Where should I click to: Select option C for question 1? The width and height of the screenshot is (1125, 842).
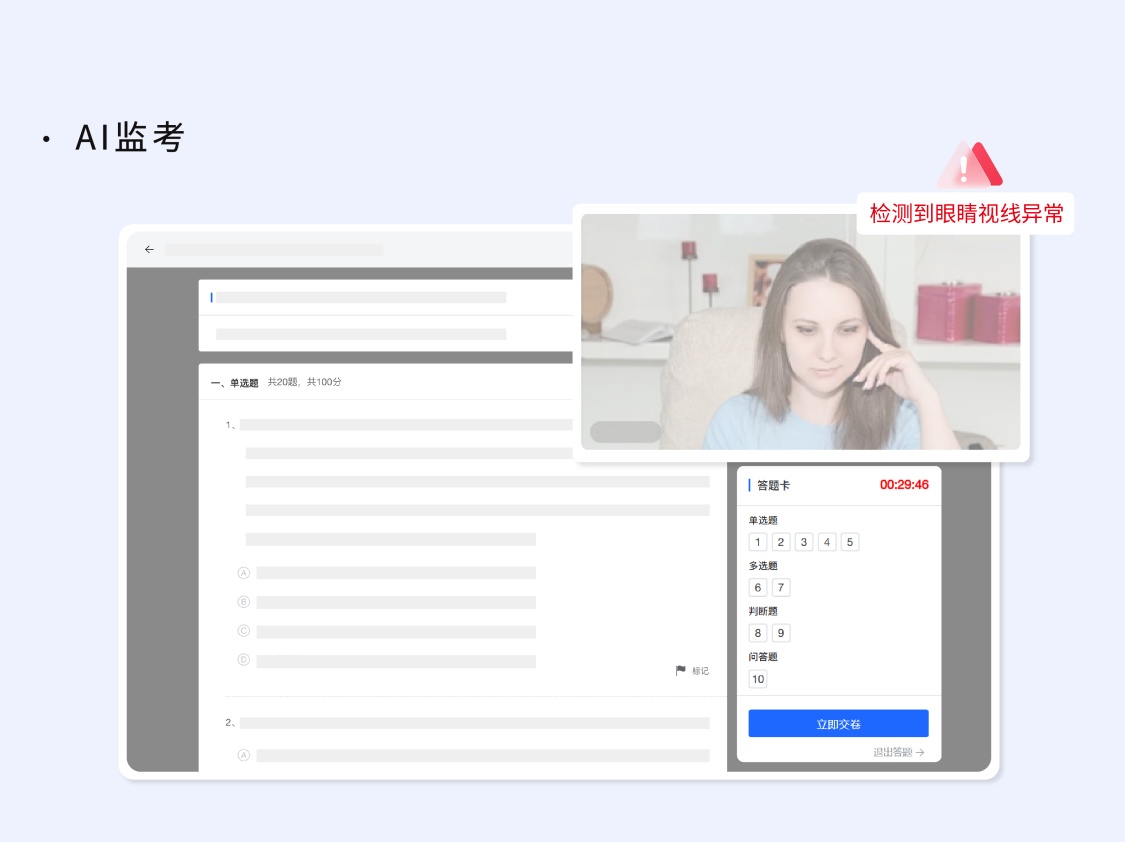[x=243, y=631]
